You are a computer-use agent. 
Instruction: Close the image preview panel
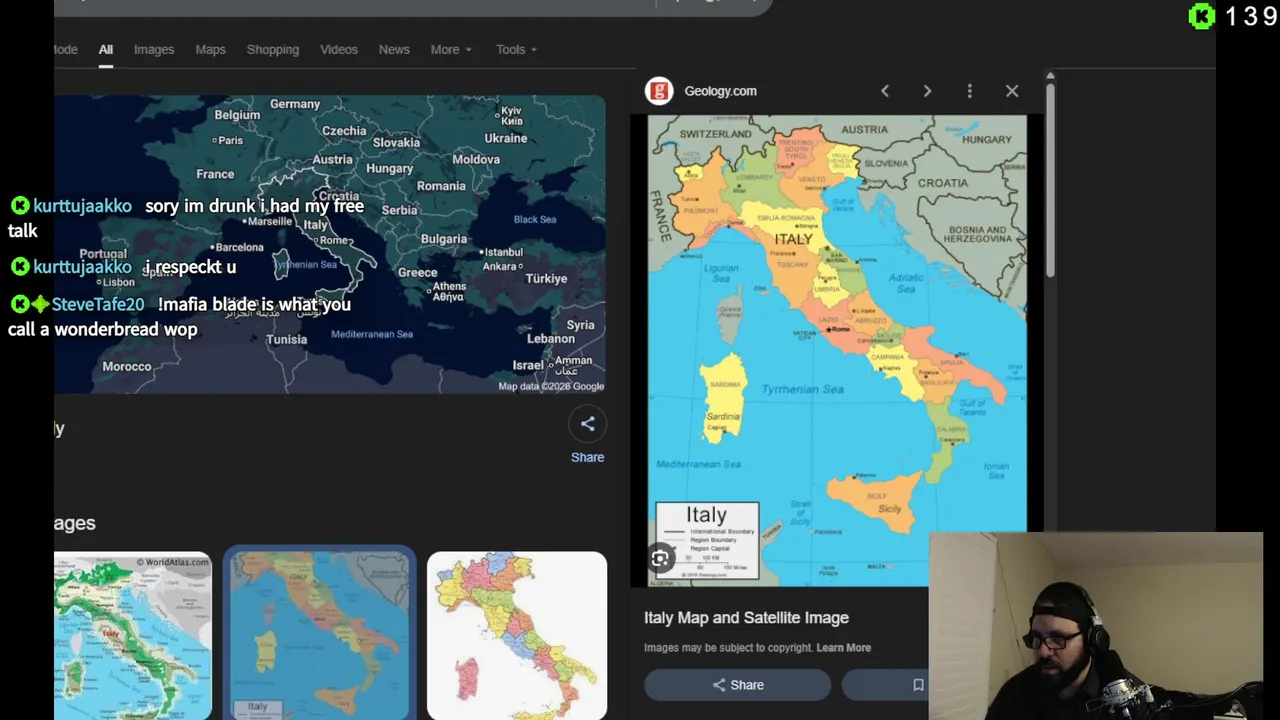coord(1012,91)
